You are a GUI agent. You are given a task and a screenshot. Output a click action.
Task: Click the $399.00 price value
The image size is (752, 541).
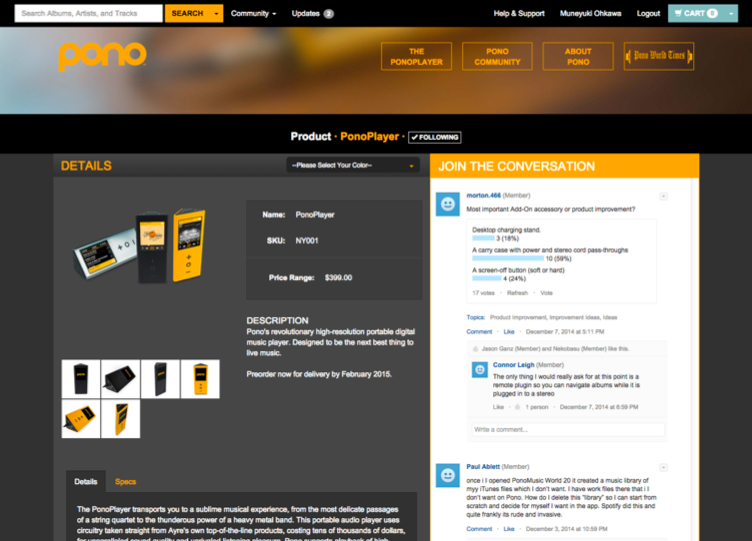pyautogui.click(x=338, y=278)
